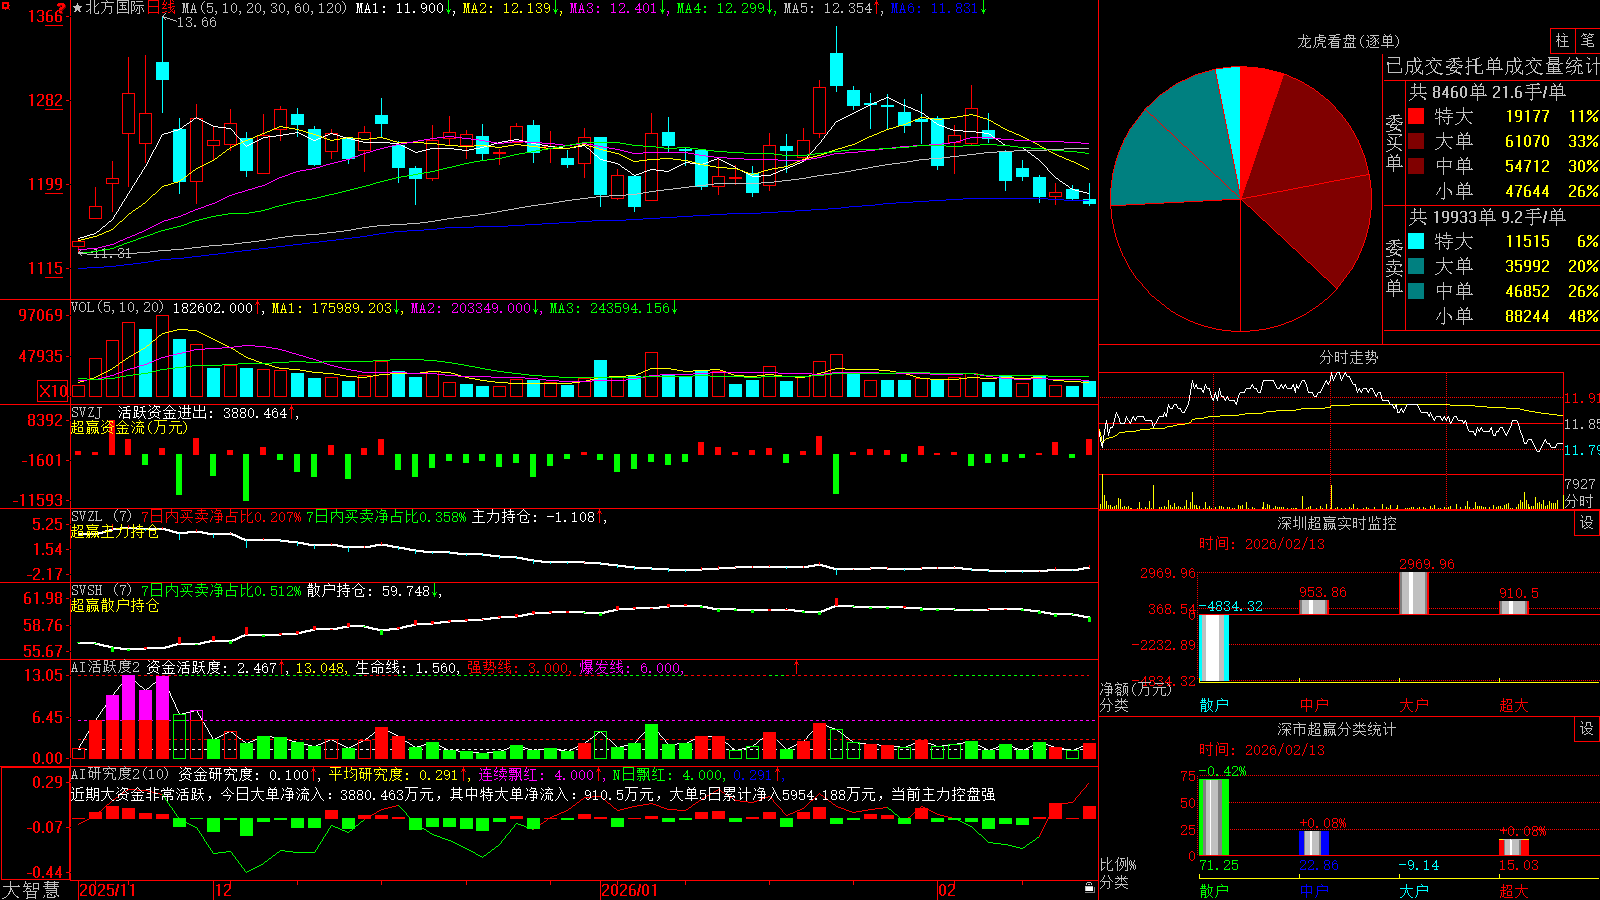Click the 2025/11 date marker on timeline

point(107,890)
